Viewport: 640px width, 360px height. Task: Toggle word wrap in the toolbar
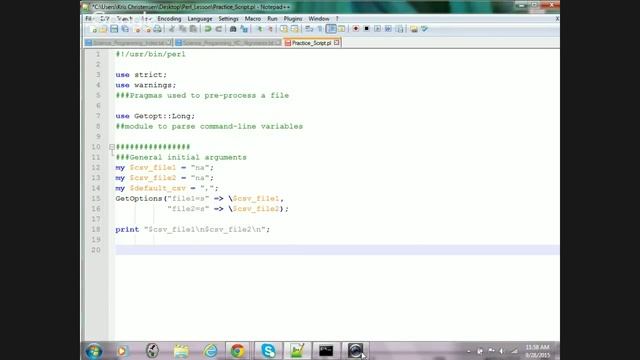(x=309, y=29)
